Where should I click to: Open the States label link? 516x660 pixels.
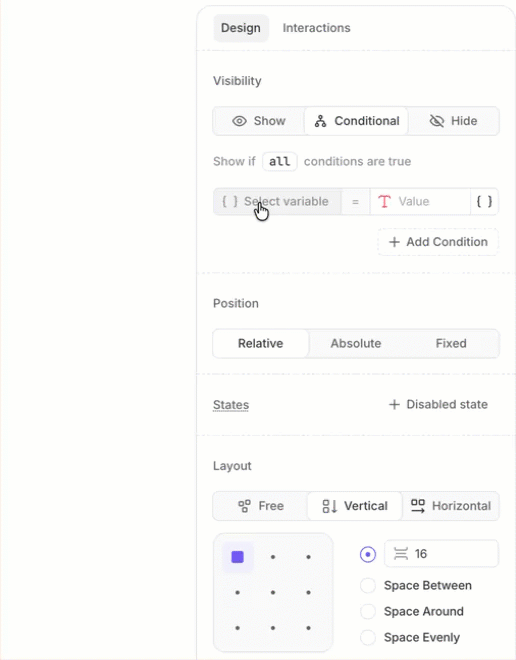[231, 405]
